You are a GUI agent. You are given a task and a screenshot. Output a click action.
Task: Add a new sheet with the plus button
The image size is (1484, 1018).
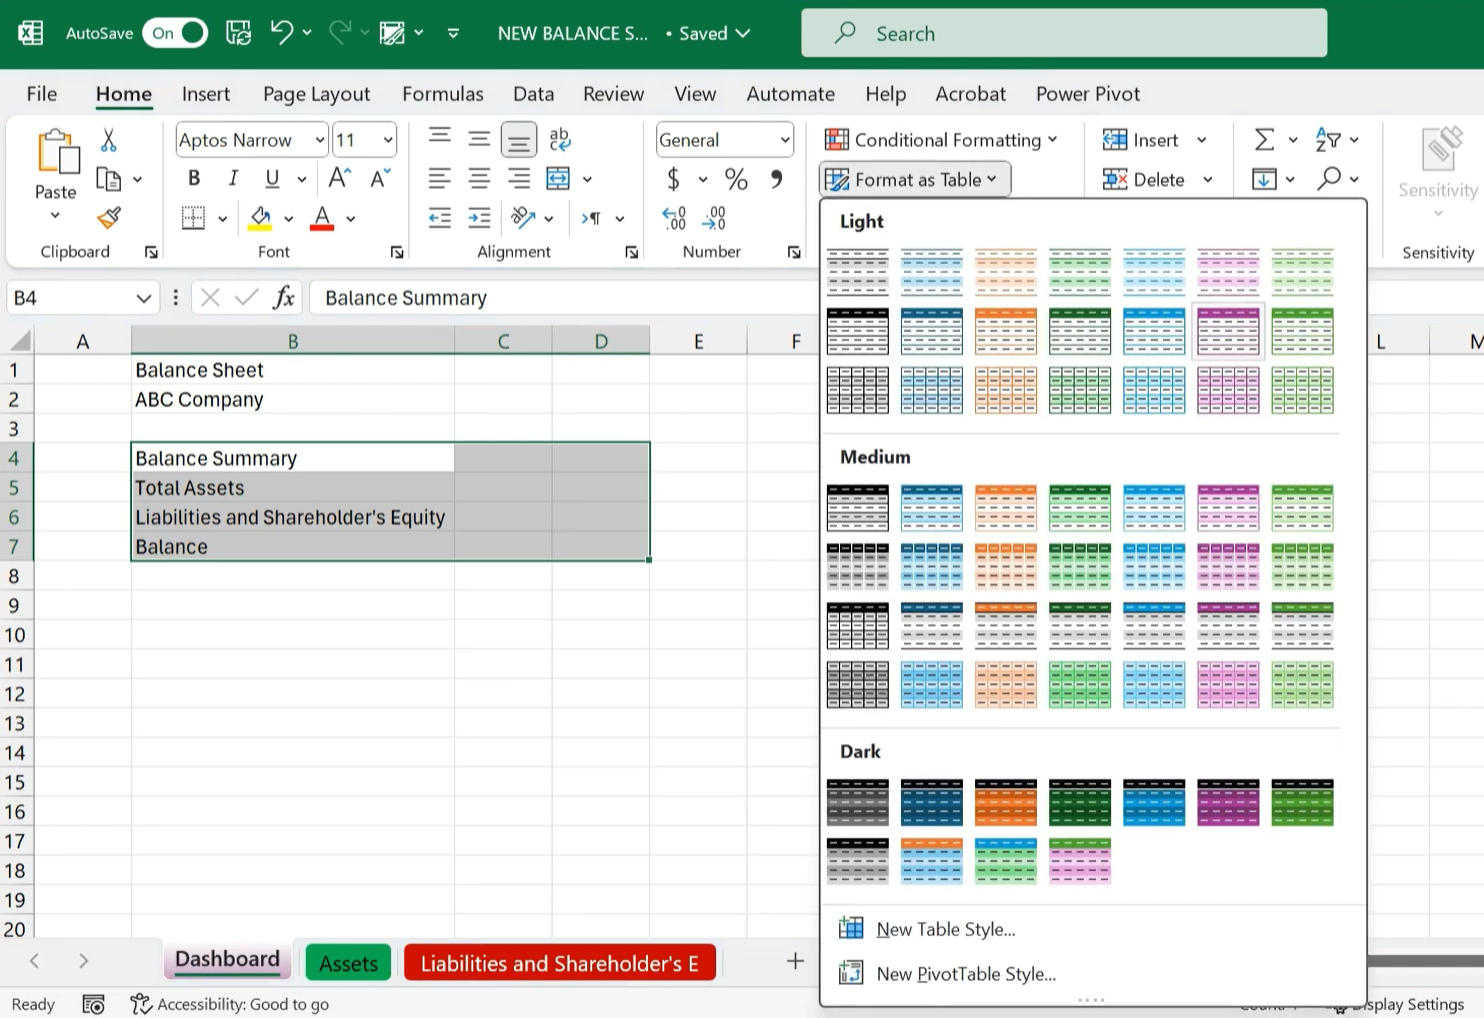[x=795, y=961]
